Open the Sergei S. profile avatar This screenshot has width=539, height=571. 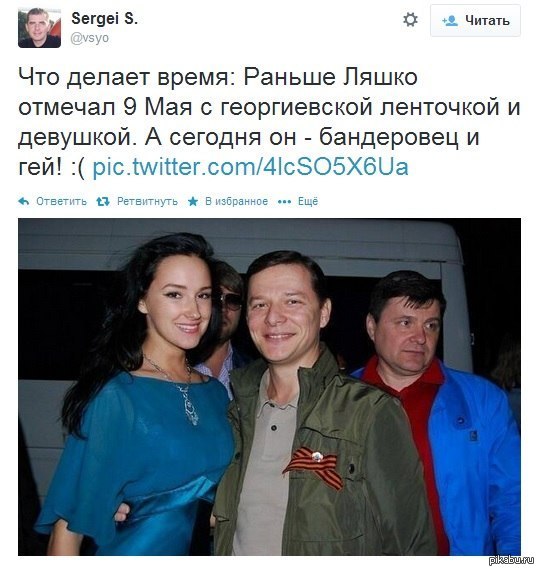[x=39, y=28]
